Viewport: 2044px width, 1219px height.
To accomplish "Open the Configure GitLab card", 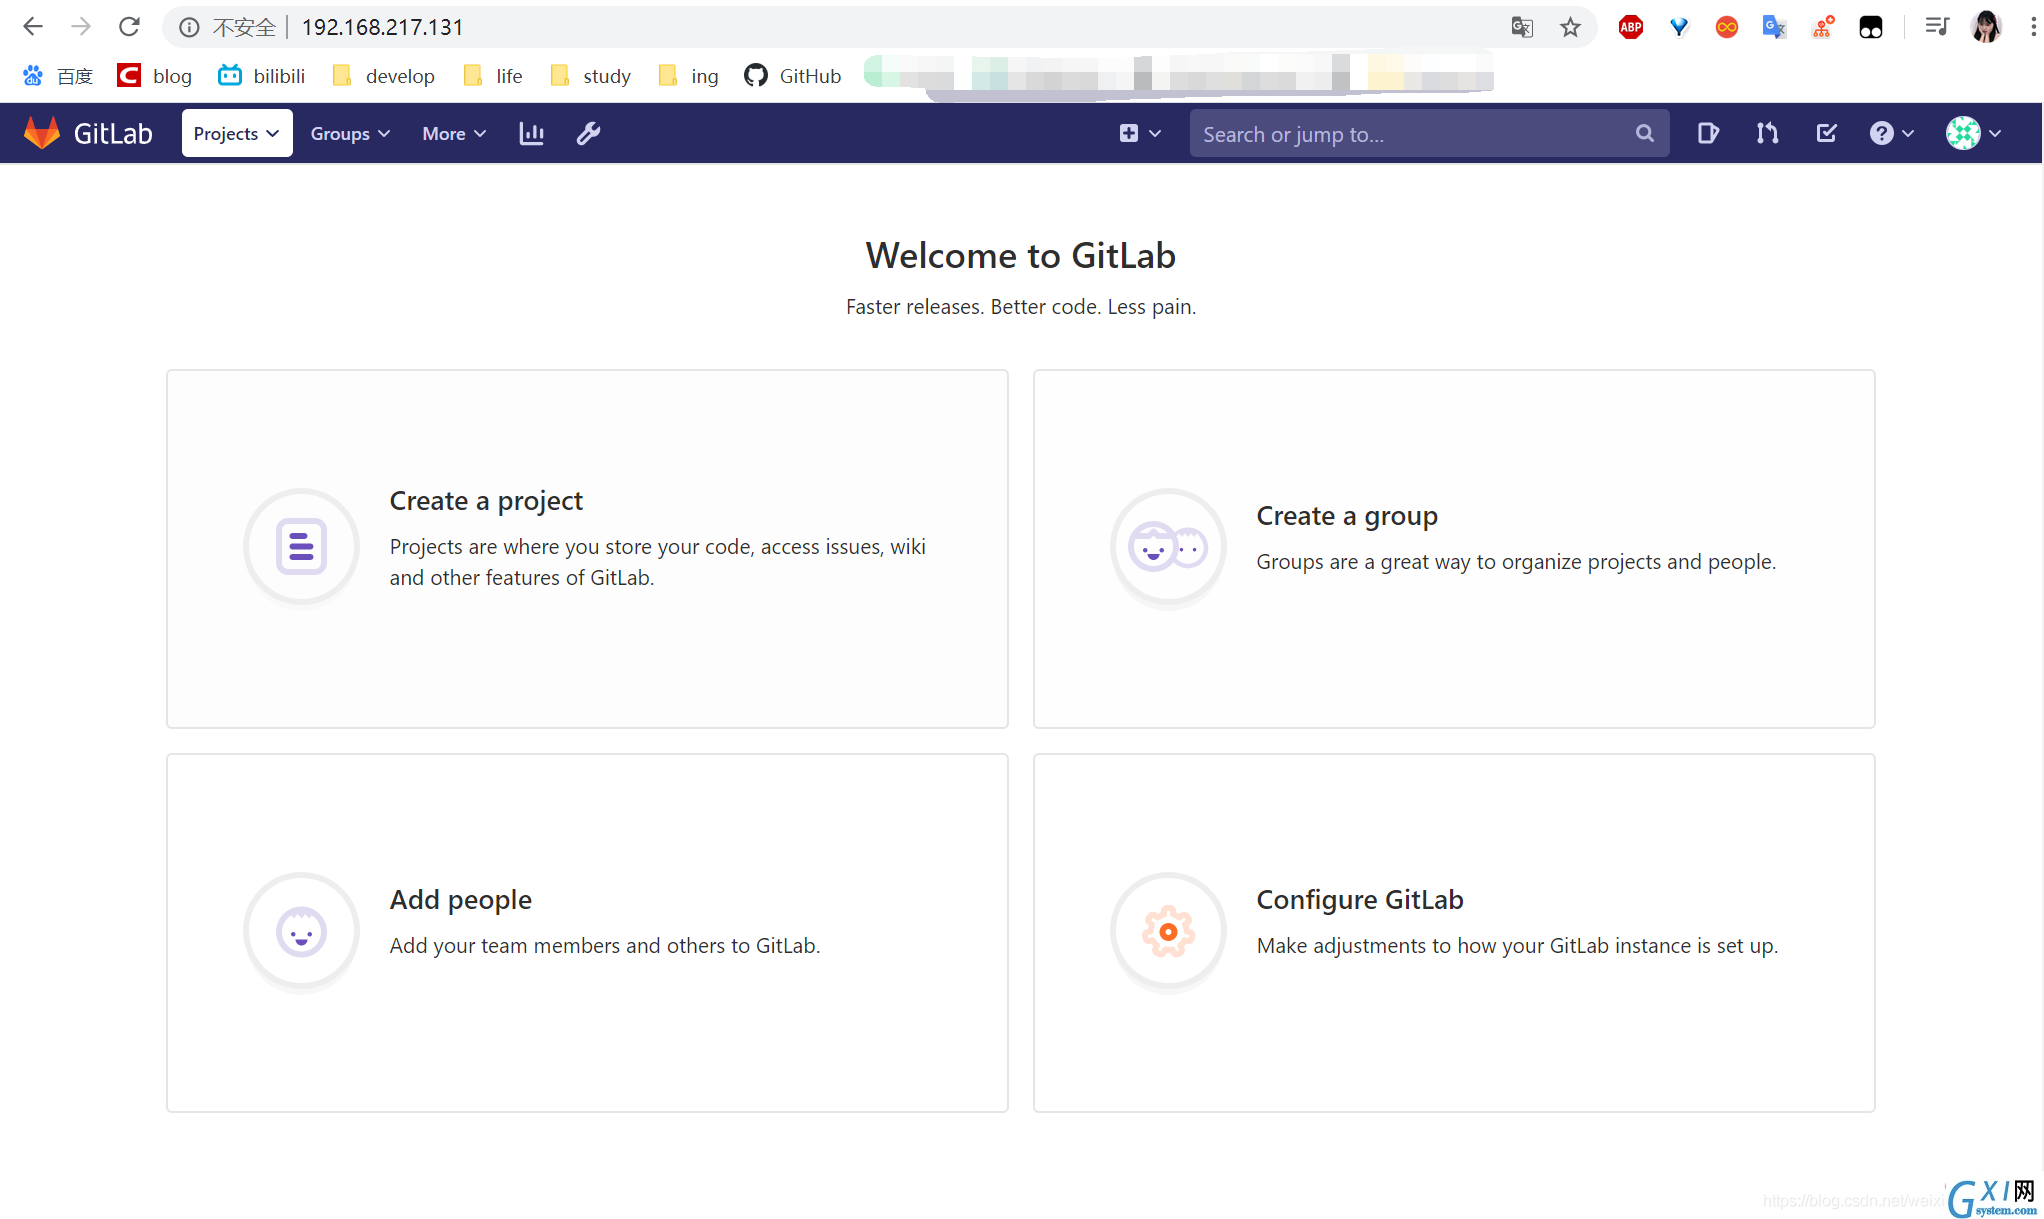I will [1454, 933].
